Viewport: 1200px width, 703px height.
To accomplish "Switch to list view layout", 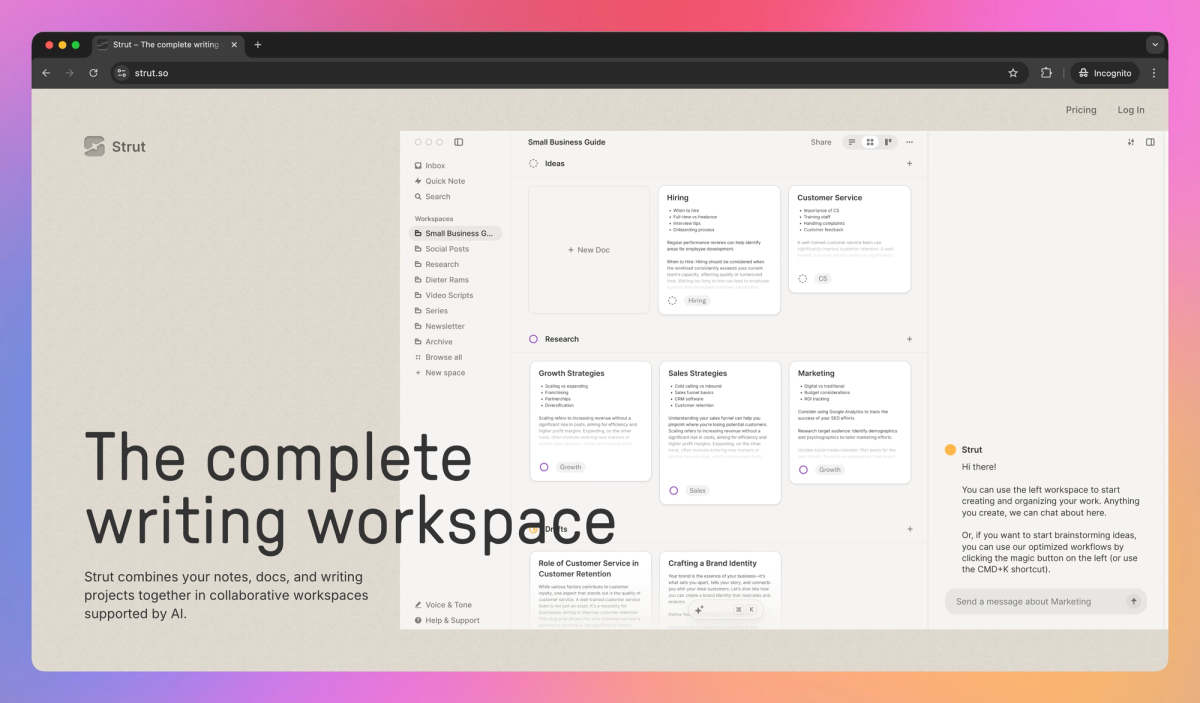I will click(852, 142).
